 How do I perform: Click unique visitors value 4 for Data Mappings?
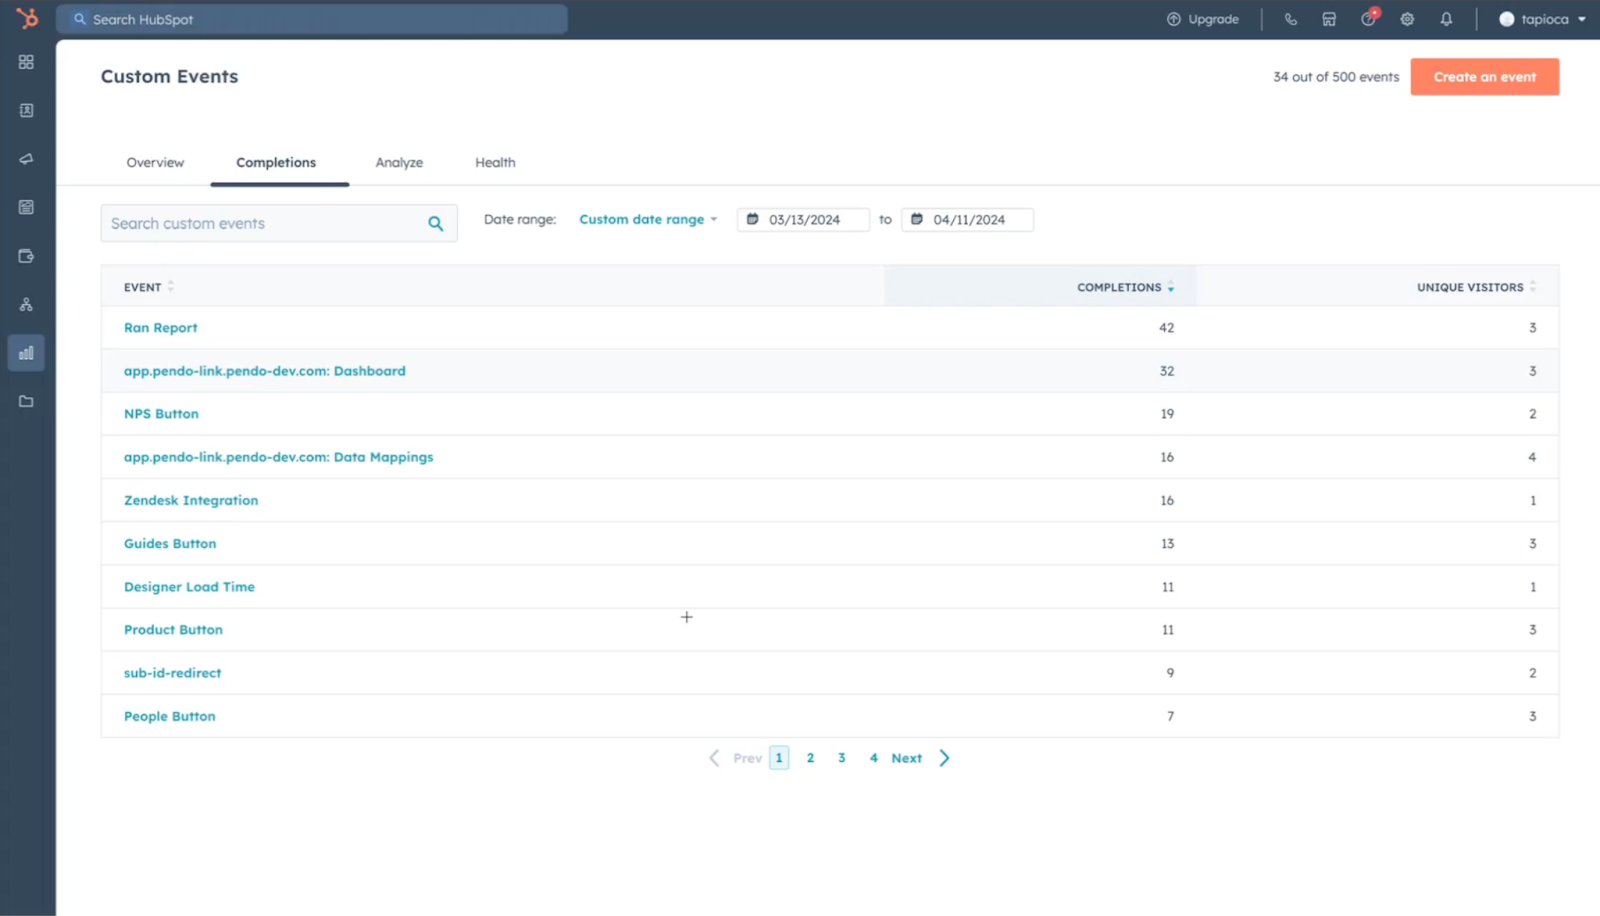click(x=1532, y=457)
